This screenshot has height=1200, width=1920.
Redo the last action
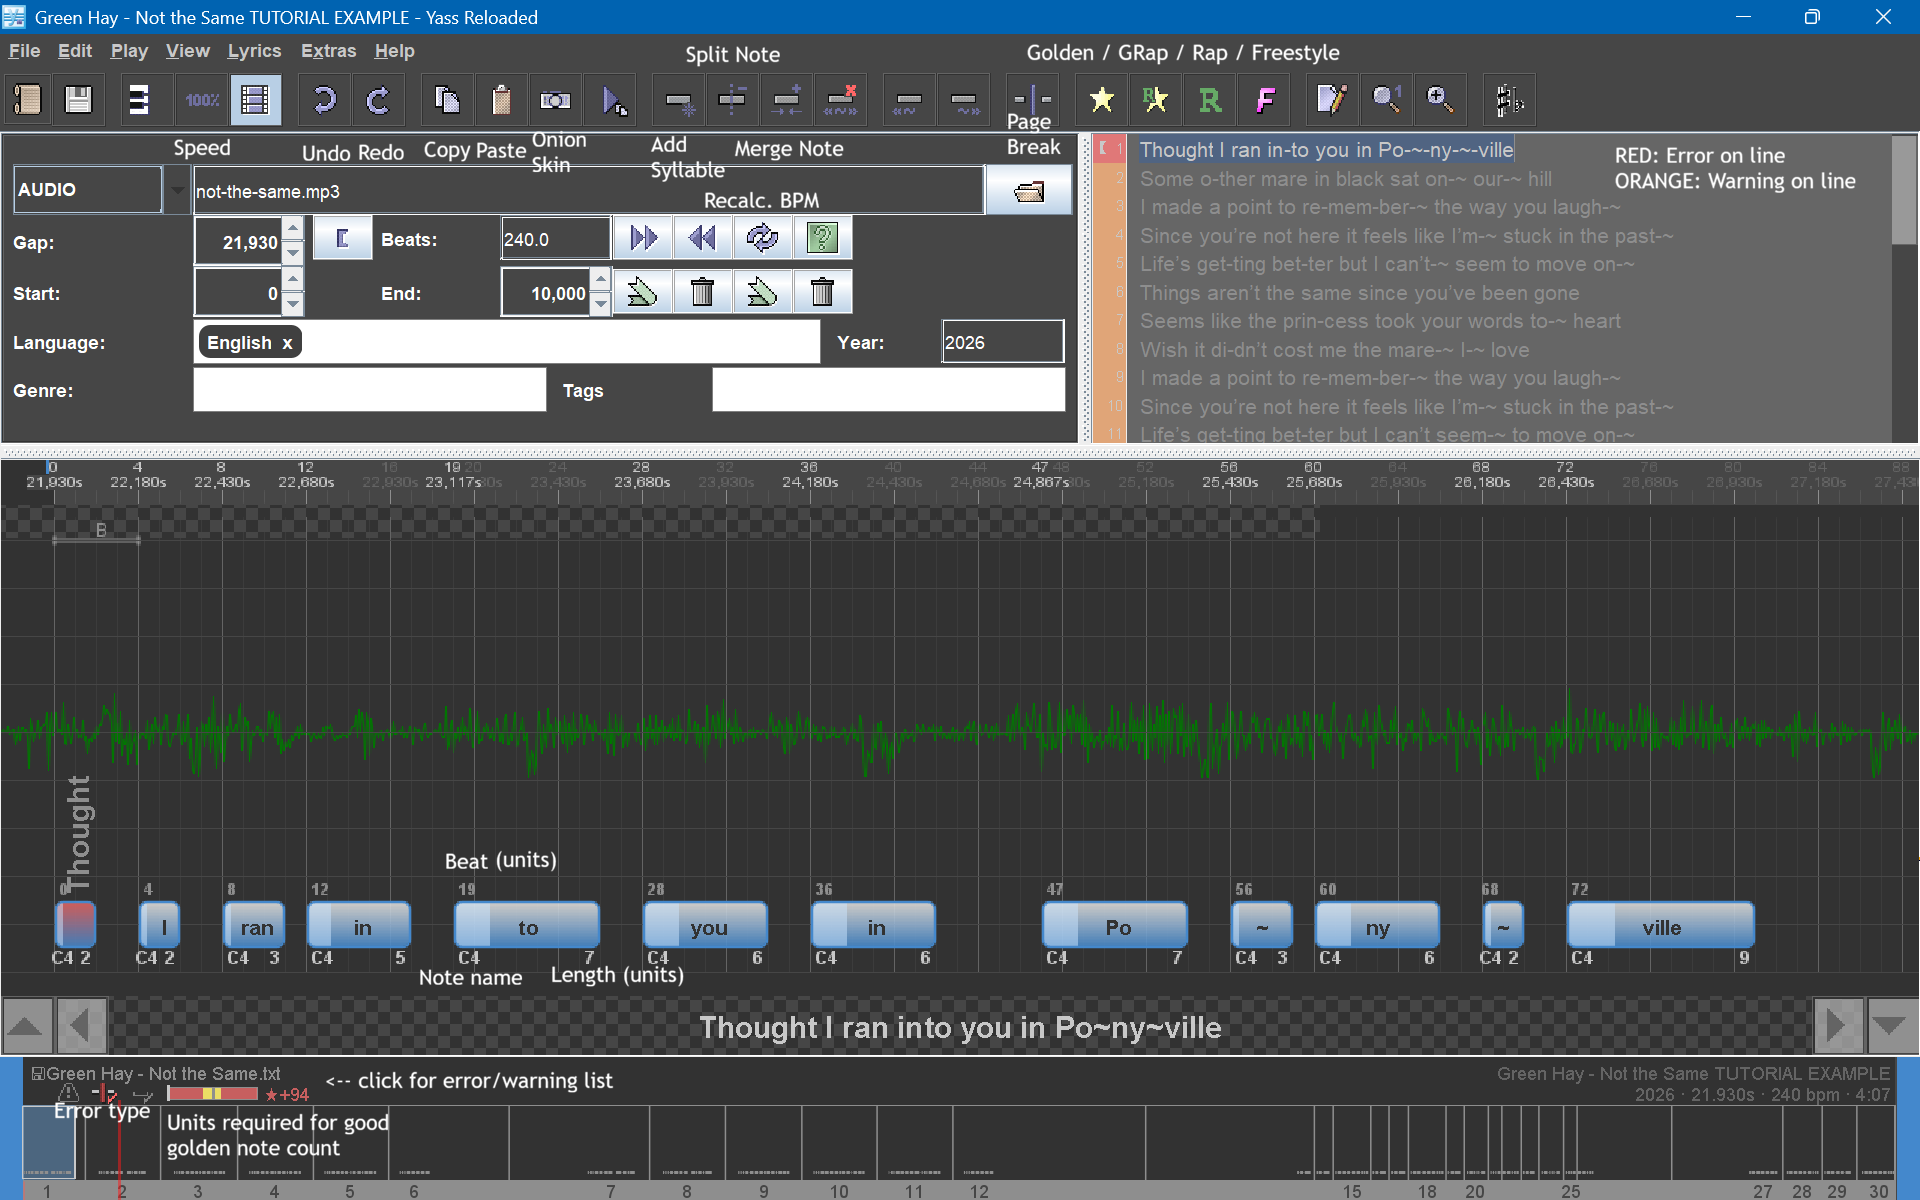click(x=378, y=100)
